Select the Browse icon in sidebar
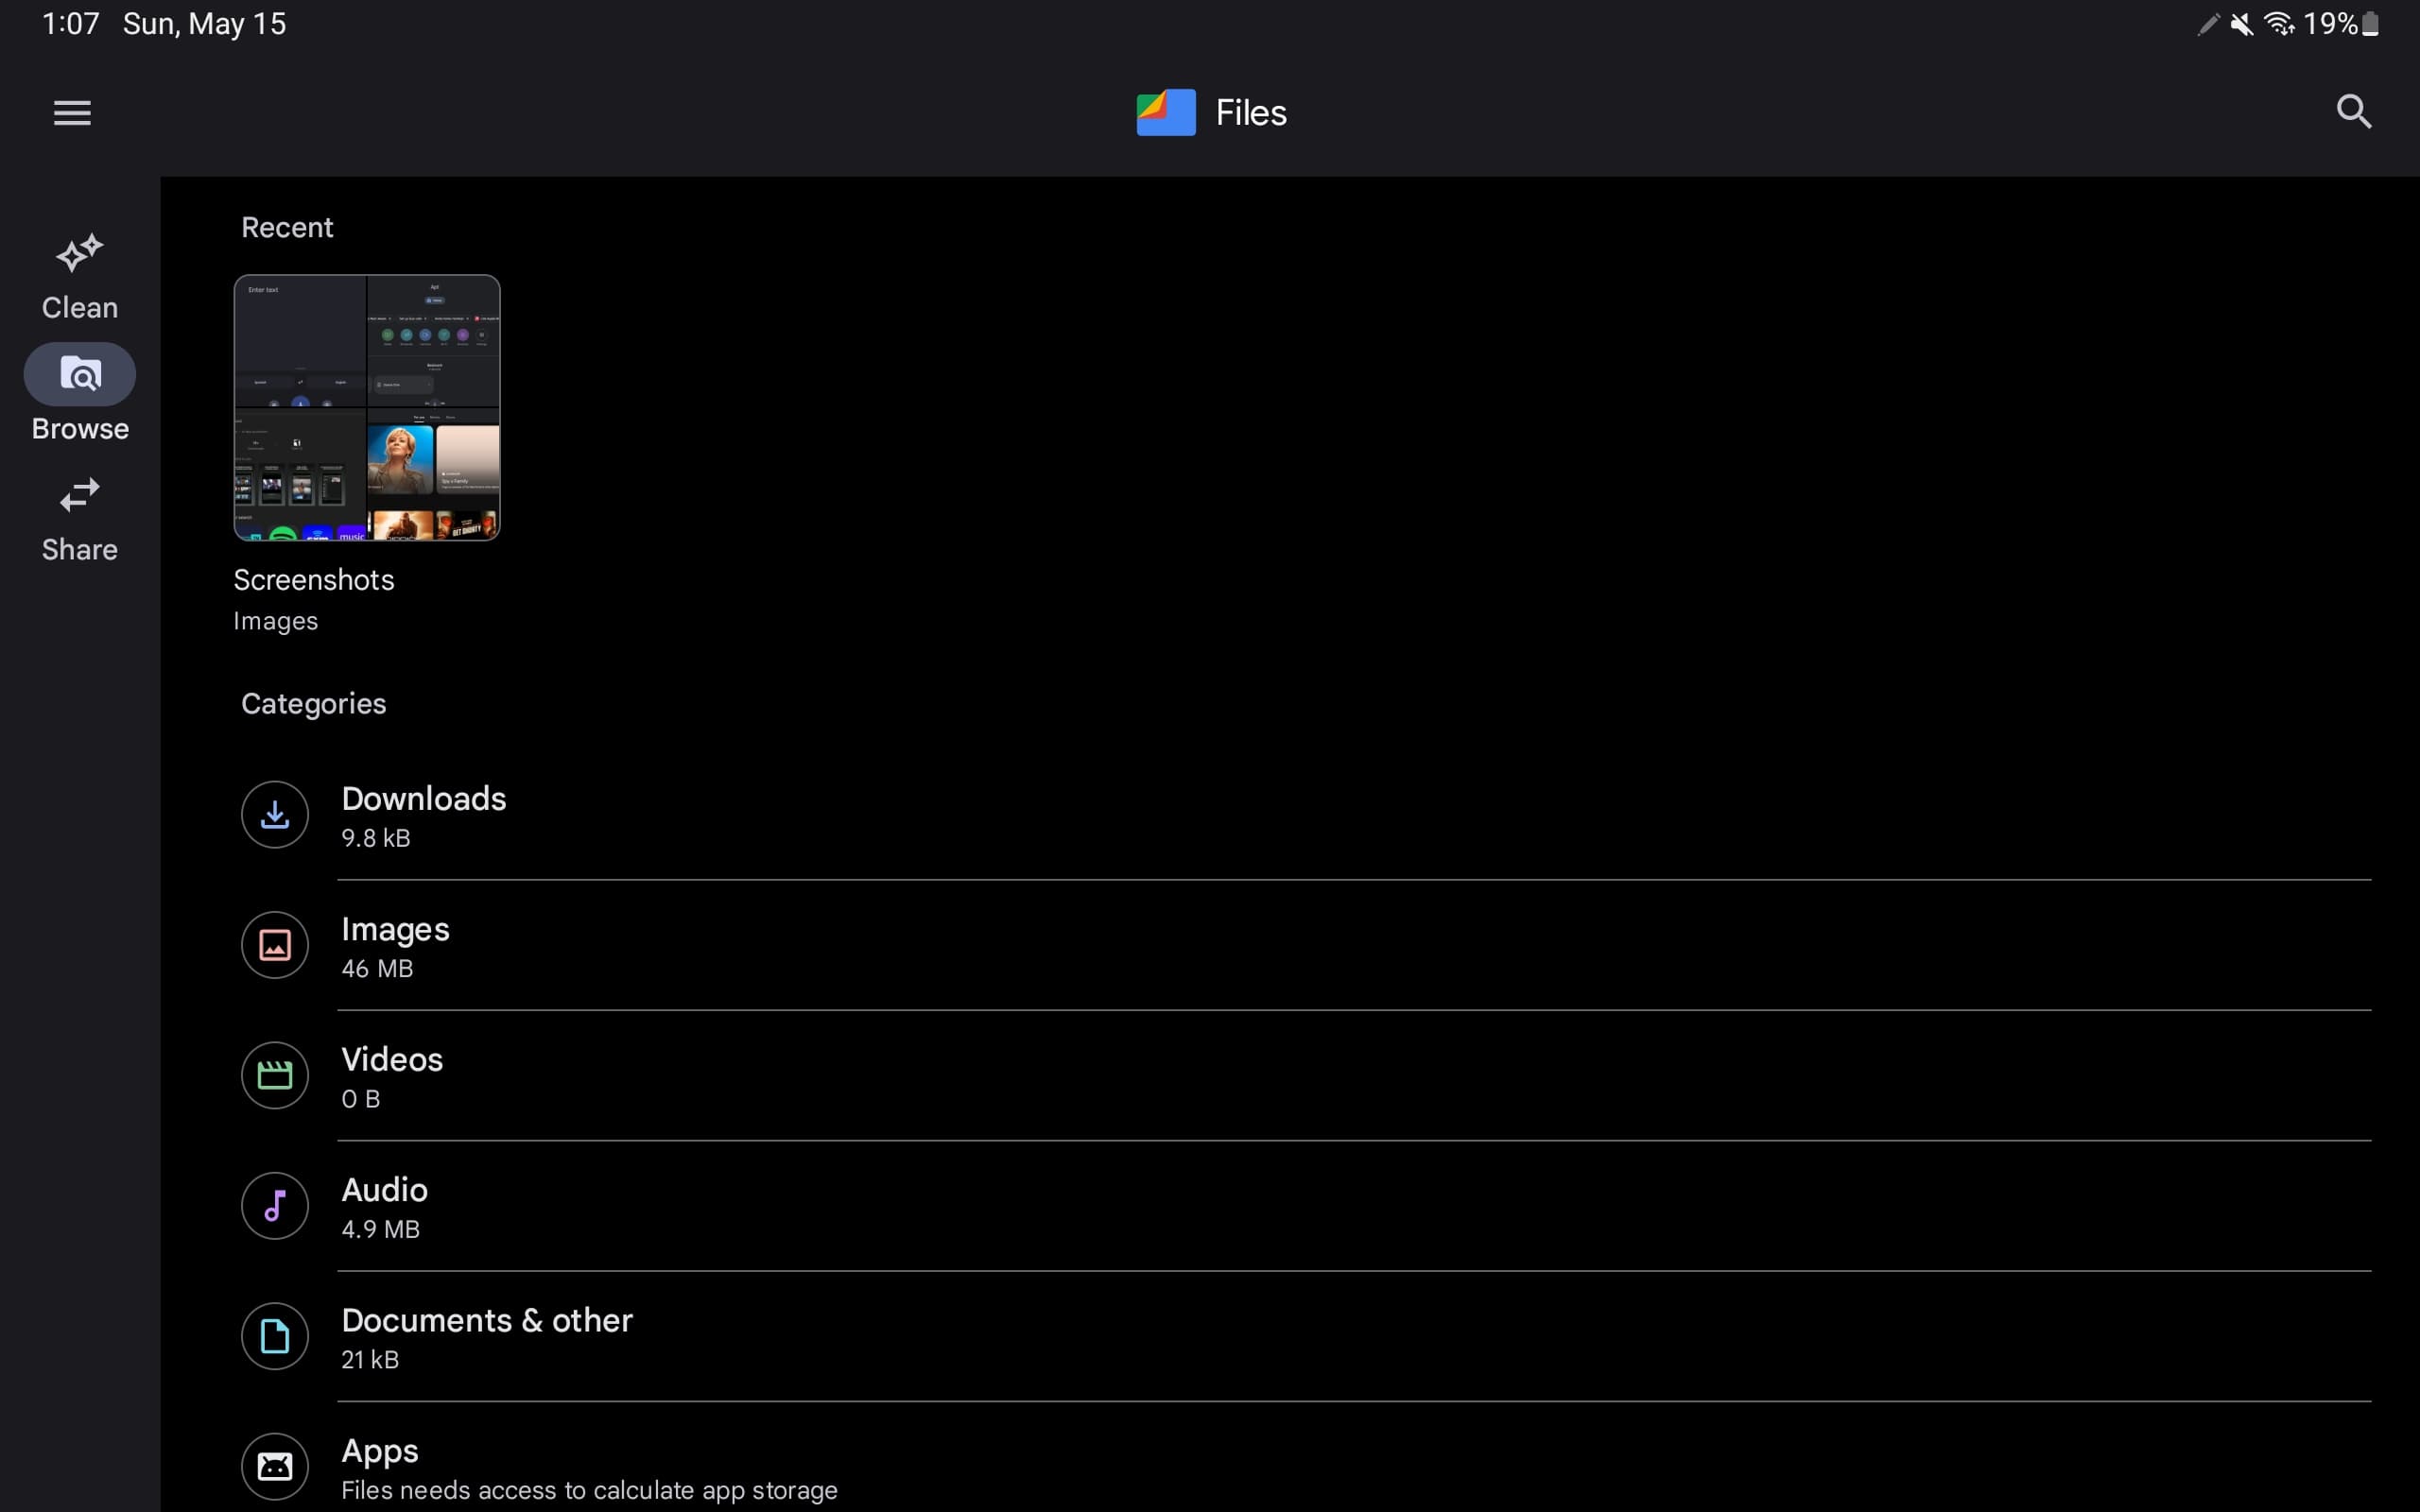The width and height of the screenshot is (2420, 1512). (x=78, y=372)
